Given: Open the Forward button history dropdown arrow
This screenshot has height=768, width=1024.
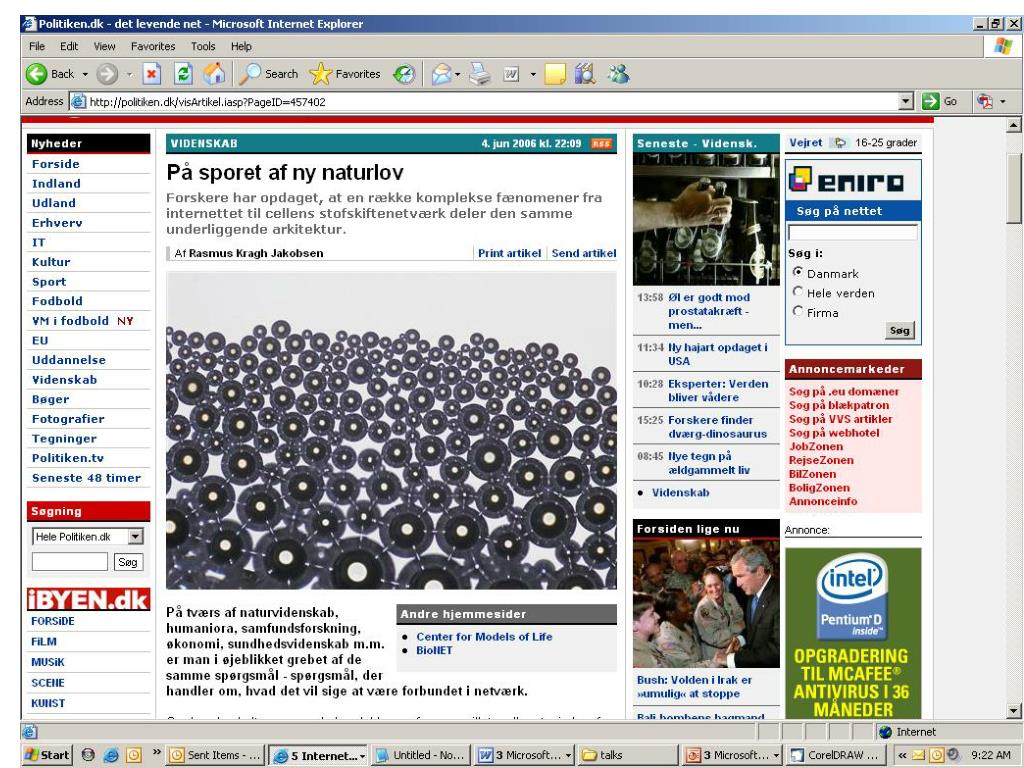Looking at the screenshot, I should 129,74.
